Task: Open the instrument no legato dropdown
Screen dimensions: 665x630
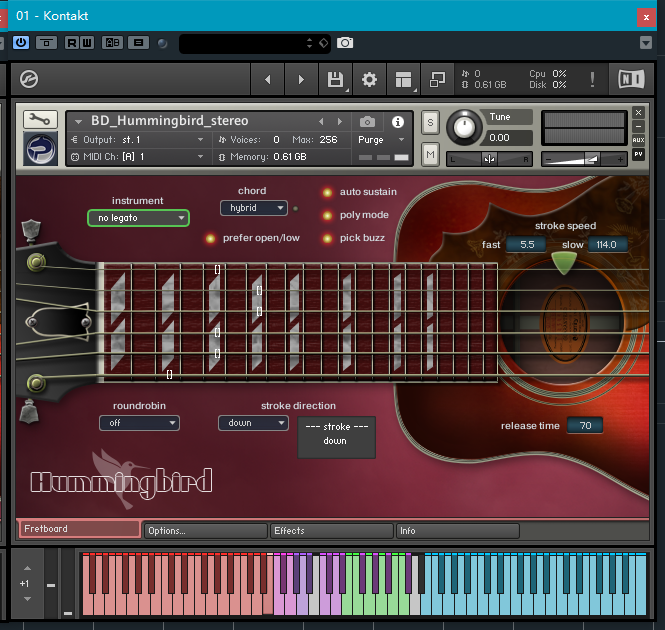Action: pos(138,218)
